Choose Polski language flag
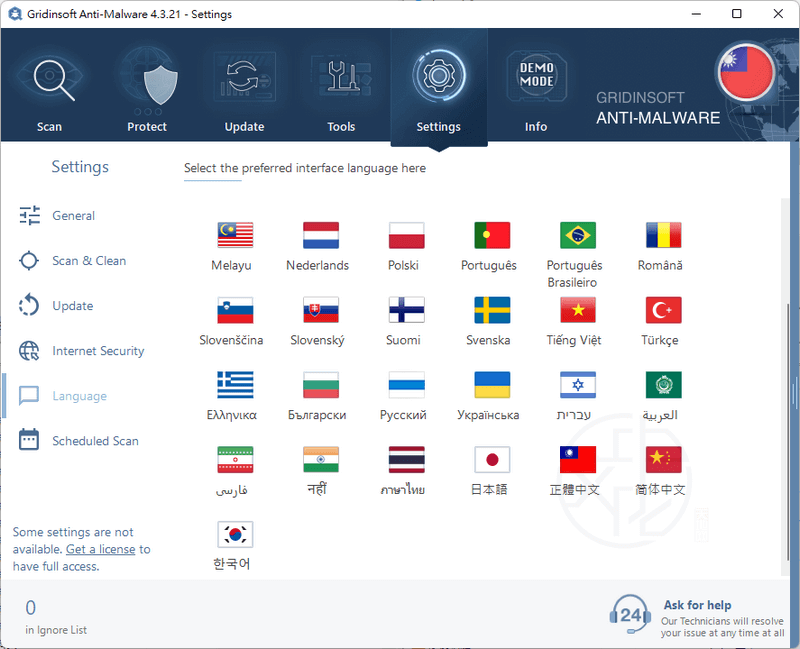The image size is (800, 649). tap(407, 235)
